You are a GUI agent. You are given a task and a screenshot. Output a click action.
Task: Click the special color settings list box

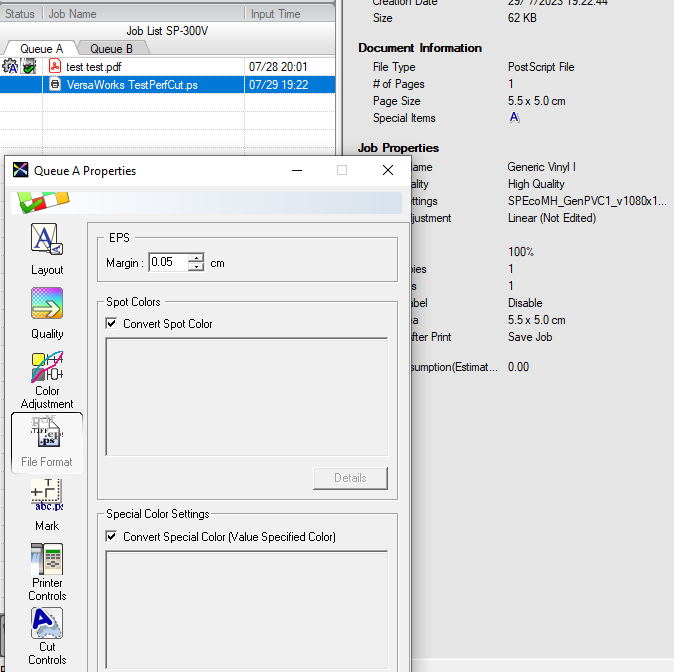247,611
